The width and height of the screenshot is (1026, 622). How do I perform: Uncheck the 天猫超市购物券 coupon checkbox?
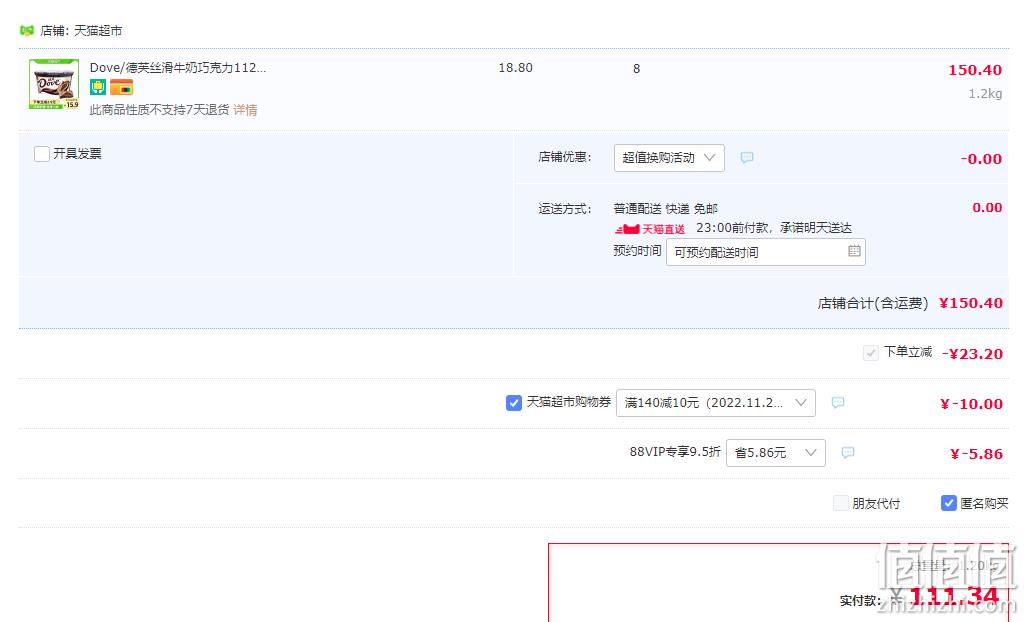(x=514, y=403)
